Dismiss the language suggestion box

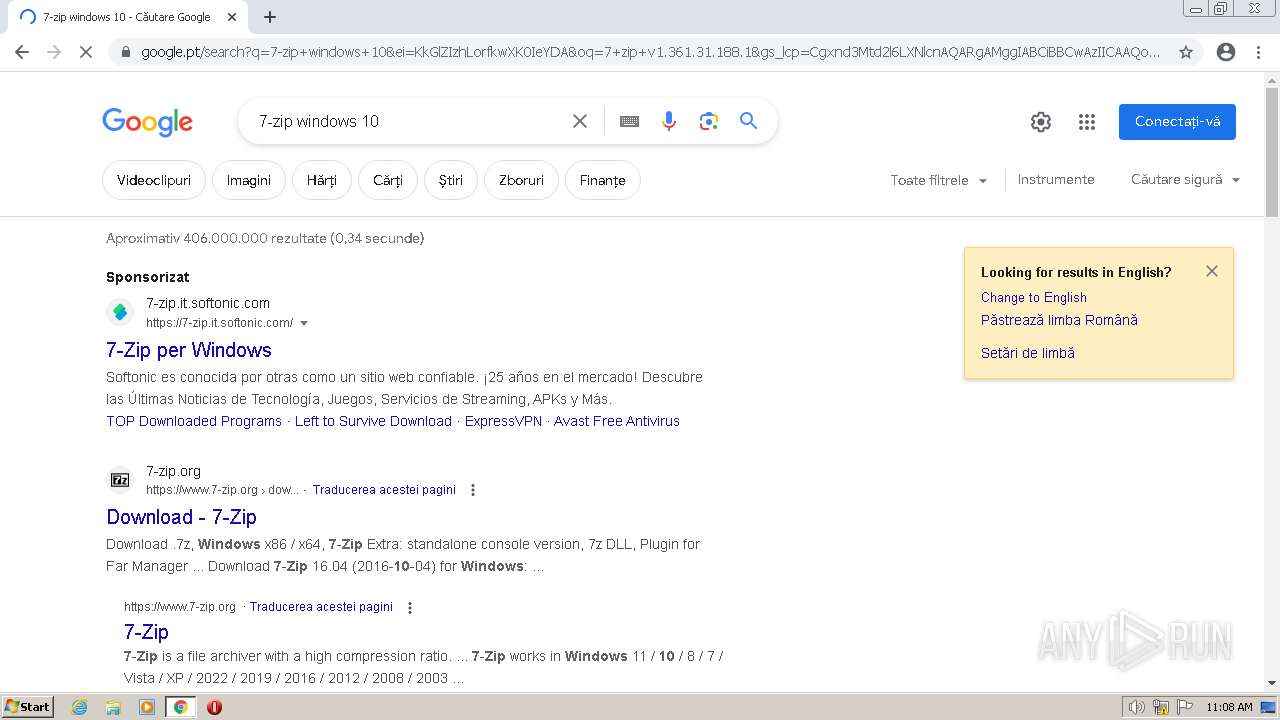click(1212, 271)
